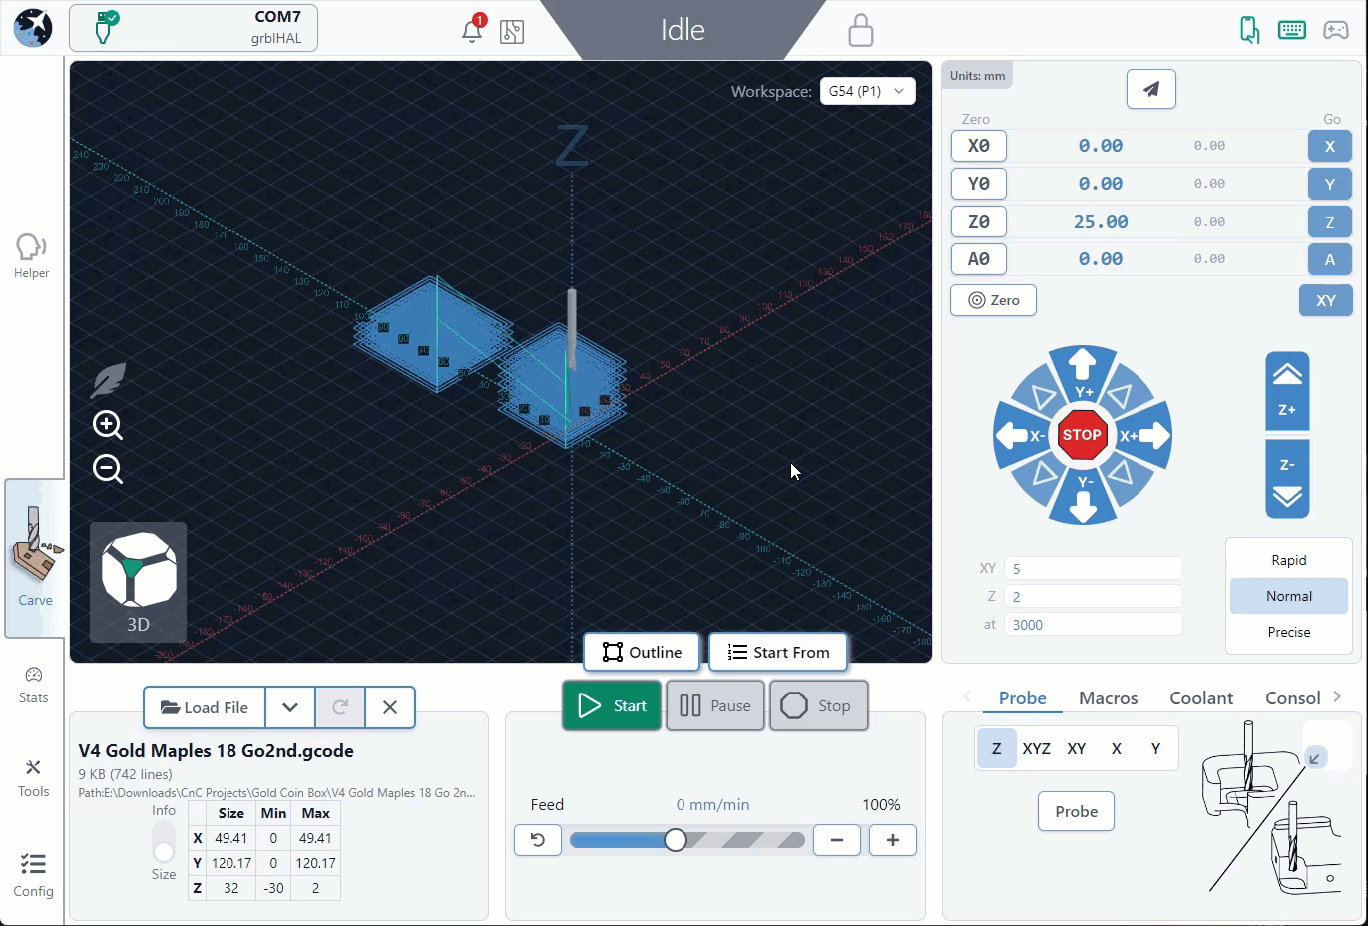1368x926 pixels.
Task: Click the Outline button
Action: click(x=643, y=652)
